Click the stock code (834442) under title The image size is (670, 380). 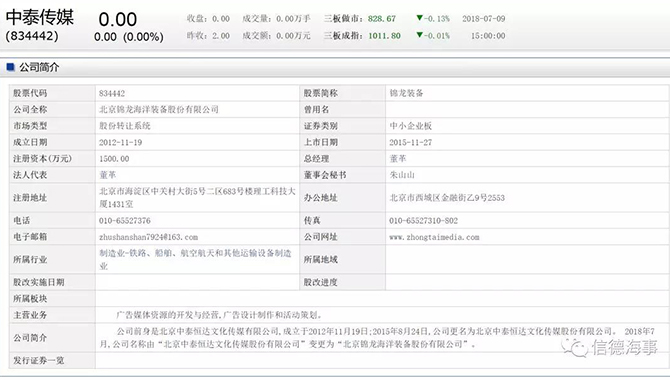click(32, 36)
